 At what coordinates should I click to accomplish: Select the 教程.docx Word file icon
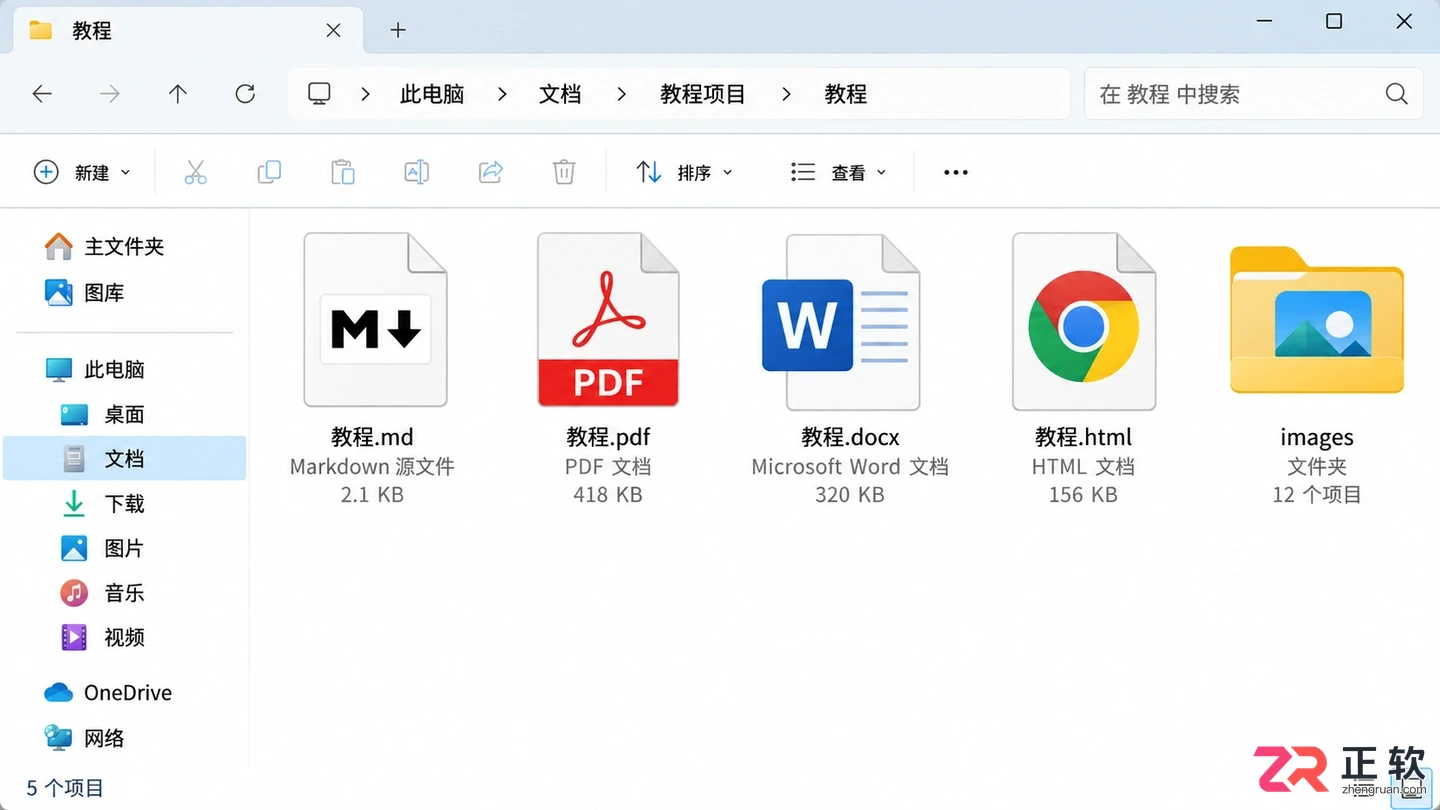[x=841, y=322]
